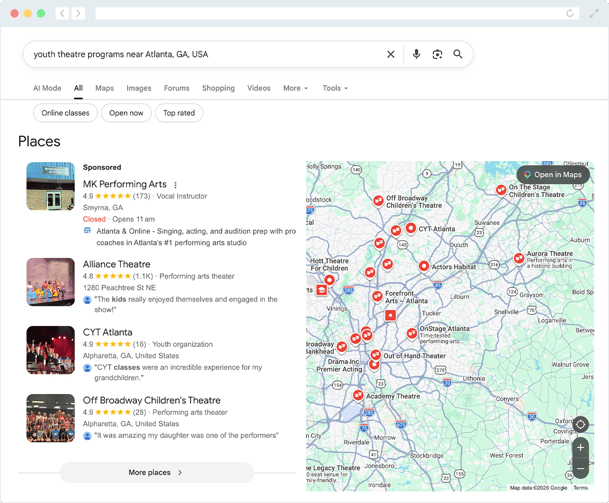The image size is (609, 503).
Task: Click the map pin for Off Broadway Children's Theatre
Action: tap(378, 200)
